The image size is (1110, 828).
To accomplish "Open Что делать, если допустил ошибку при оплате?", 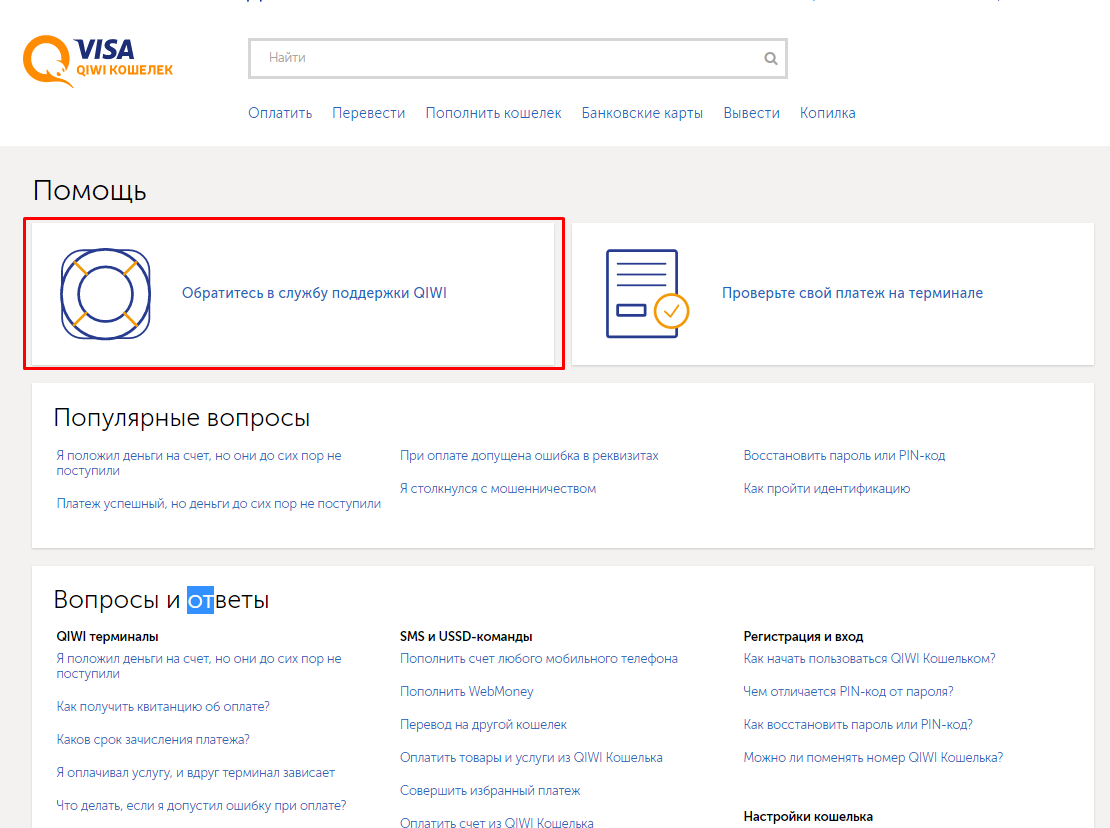I will (201, 805).
